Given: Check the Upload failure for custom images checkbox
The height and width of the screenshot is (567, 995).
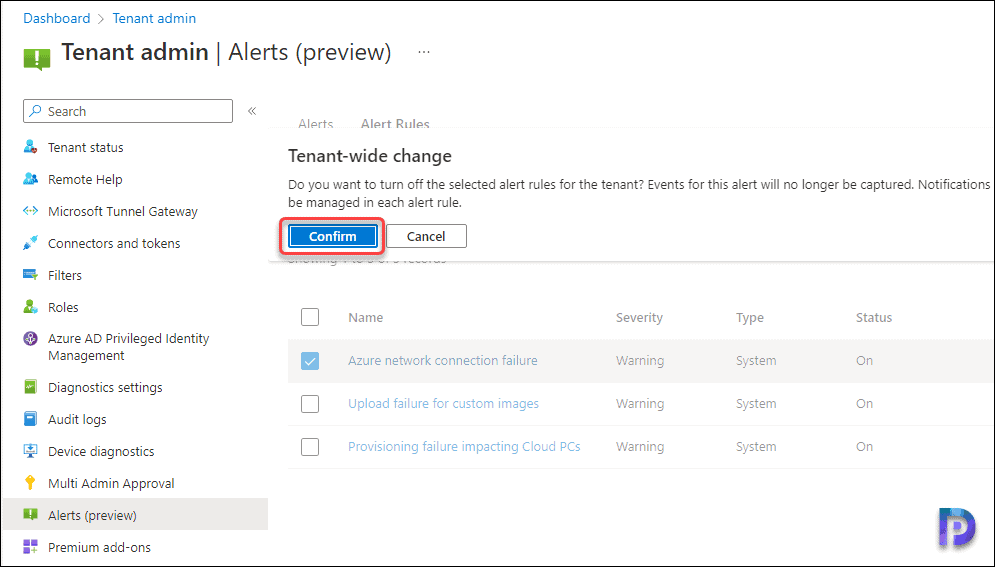Looking at the screenshot, I should point(310,404).
